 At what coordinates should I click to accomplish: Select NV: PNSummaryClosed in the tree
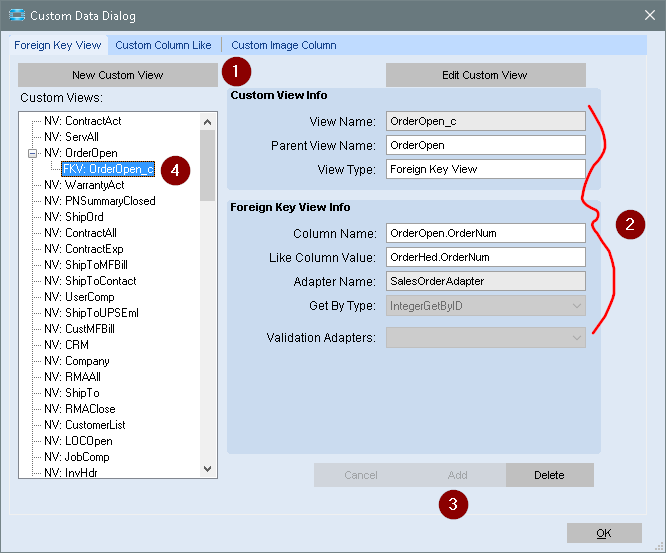click(x=100, y=201)
